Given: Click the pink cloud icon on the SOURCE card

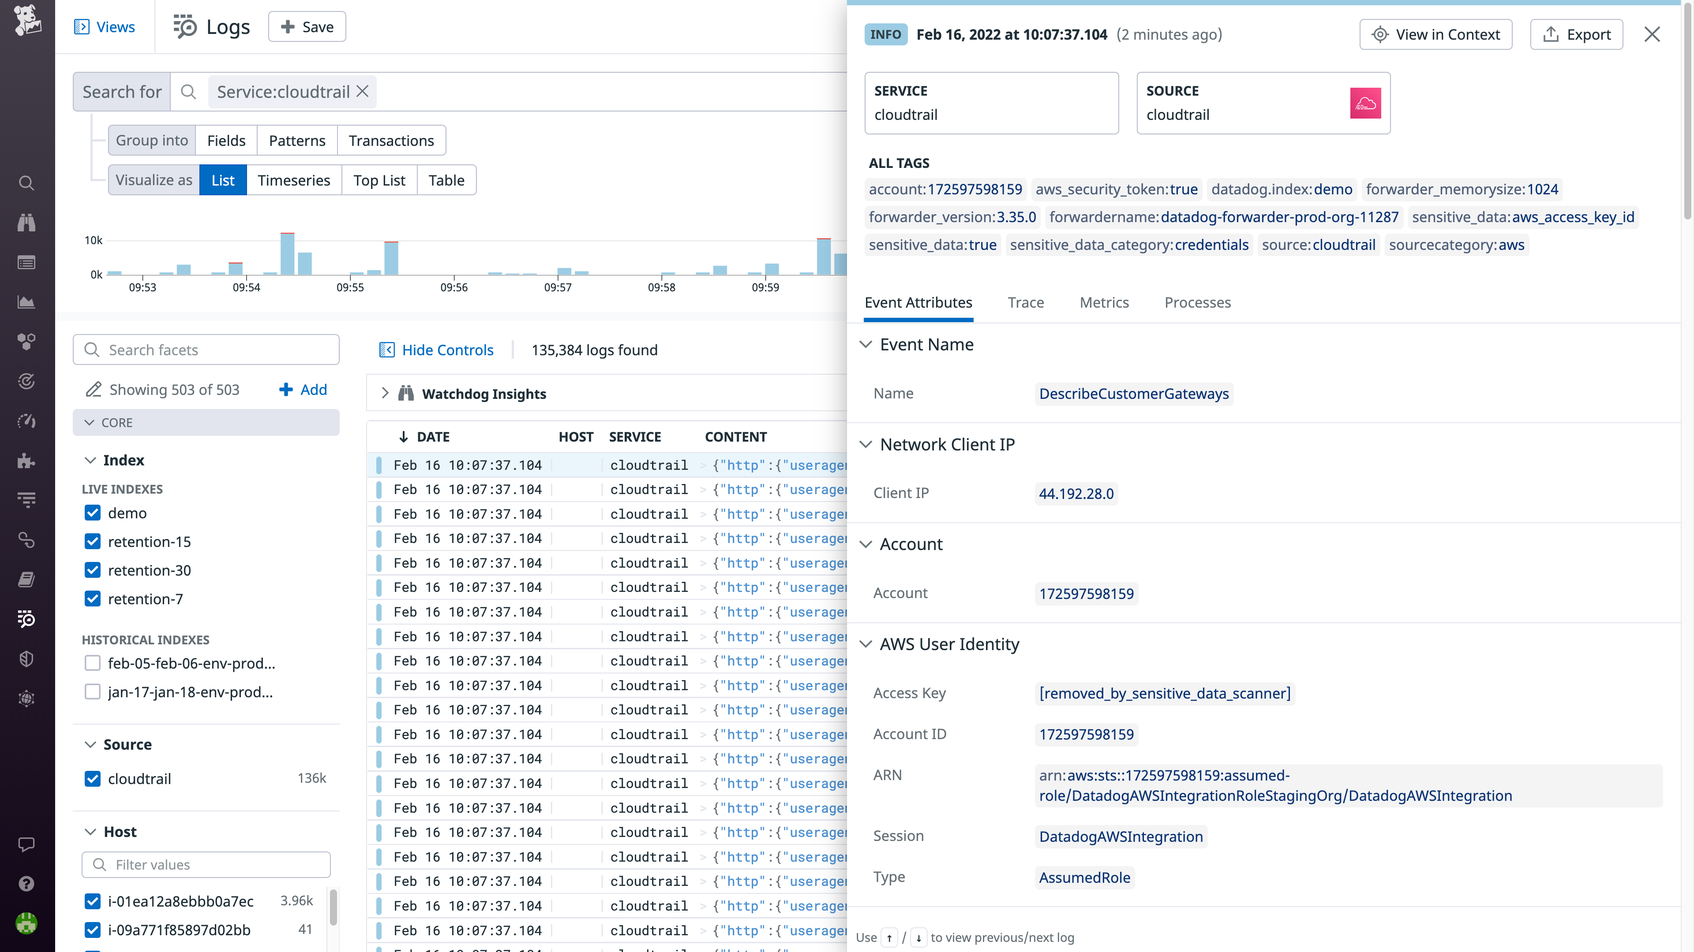Looking at the screenshot, I should [1365, 103].
